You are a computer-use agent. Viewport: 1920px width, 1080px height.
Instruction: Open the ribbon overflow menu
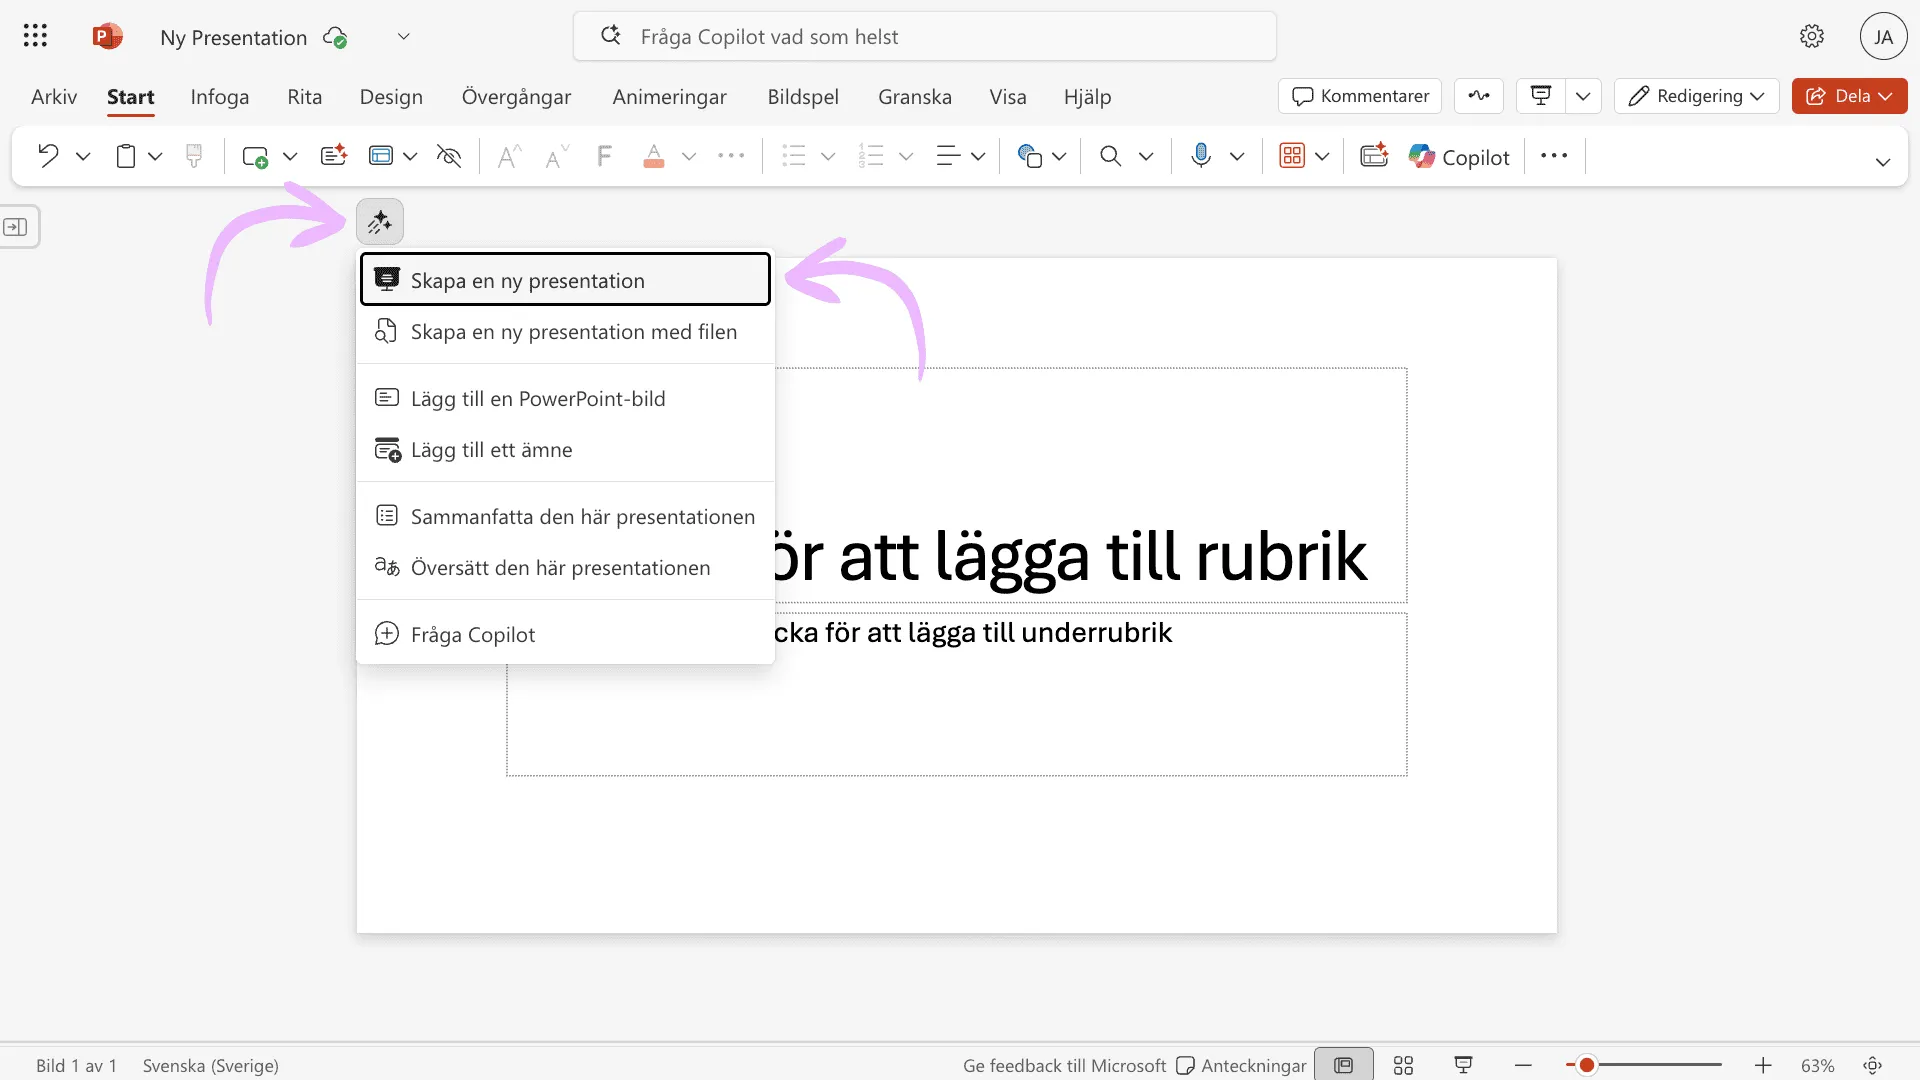tap(1554, 156)
